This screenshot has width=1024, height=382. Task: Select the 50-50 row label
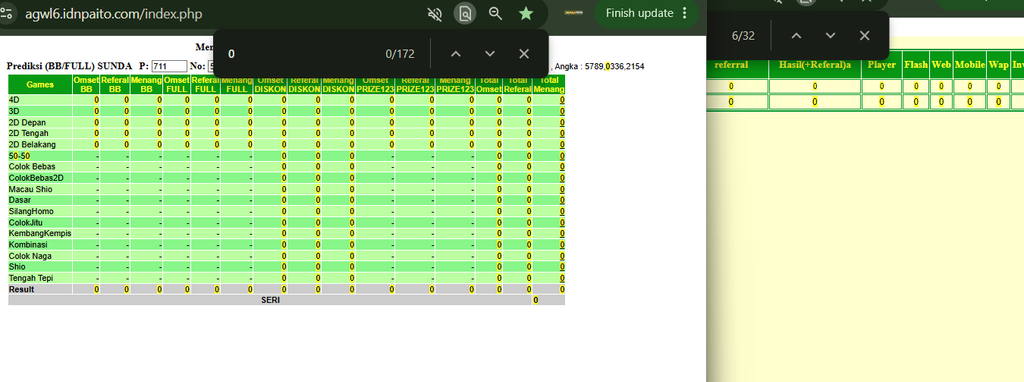(19, 156)
